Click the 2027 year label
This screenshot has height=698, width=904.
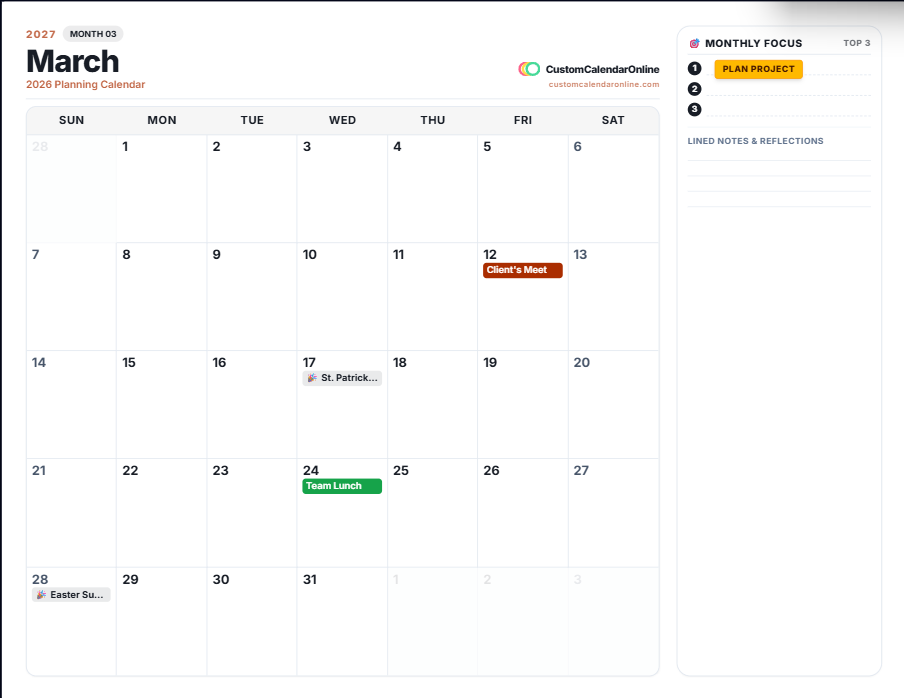41,35
